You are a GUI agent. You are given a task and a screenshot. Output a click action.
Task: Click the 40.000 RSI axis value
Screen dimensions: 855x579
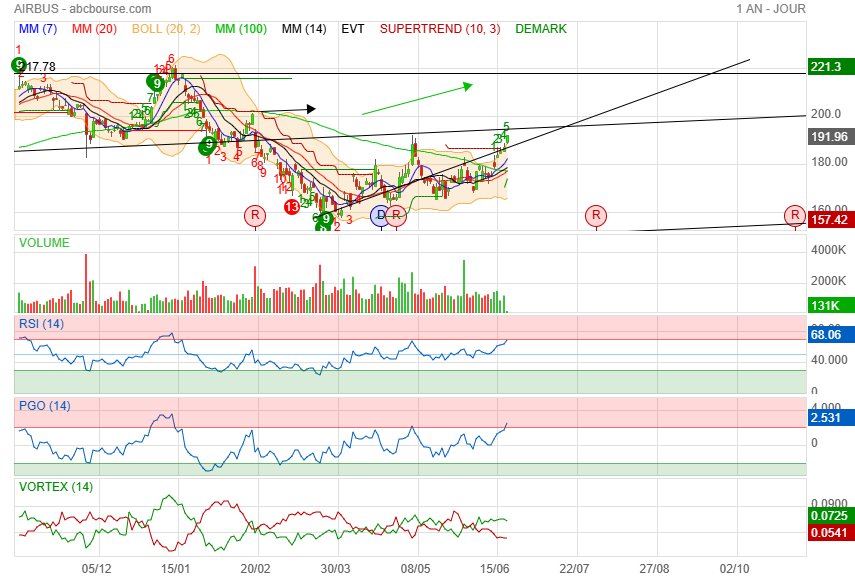[829, 360]
